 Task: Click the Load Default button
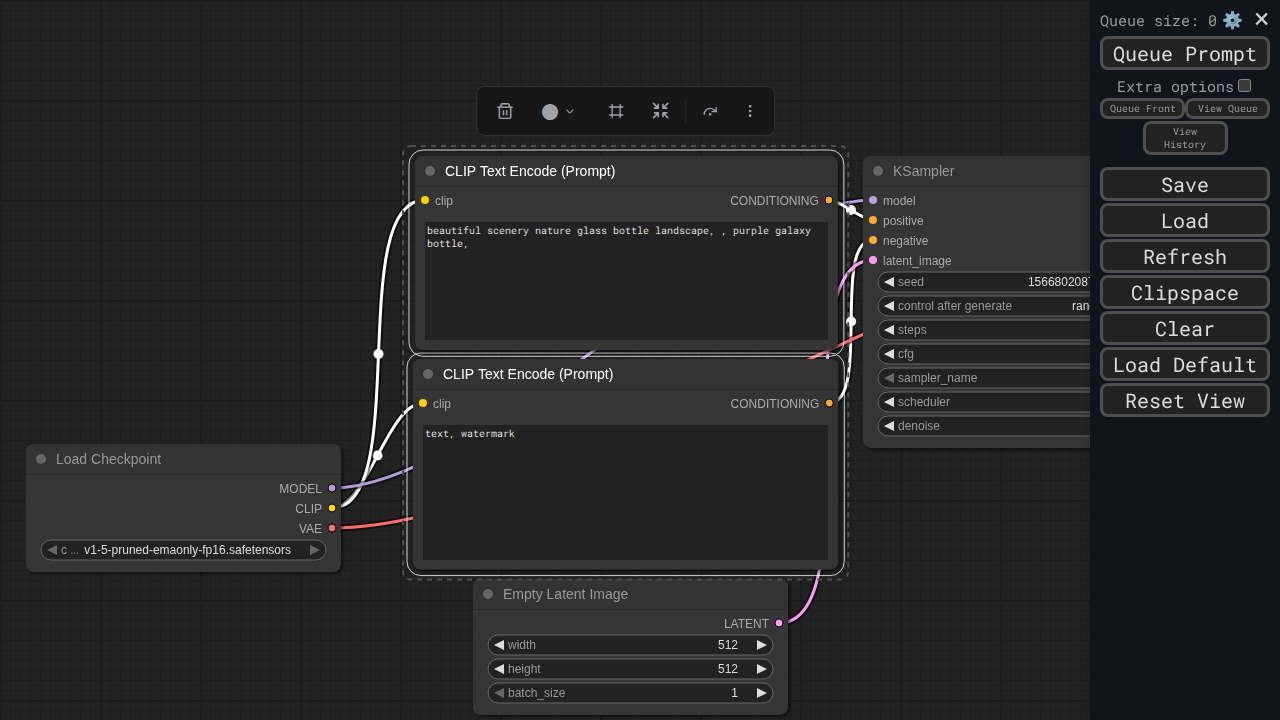click(1185, 364)
